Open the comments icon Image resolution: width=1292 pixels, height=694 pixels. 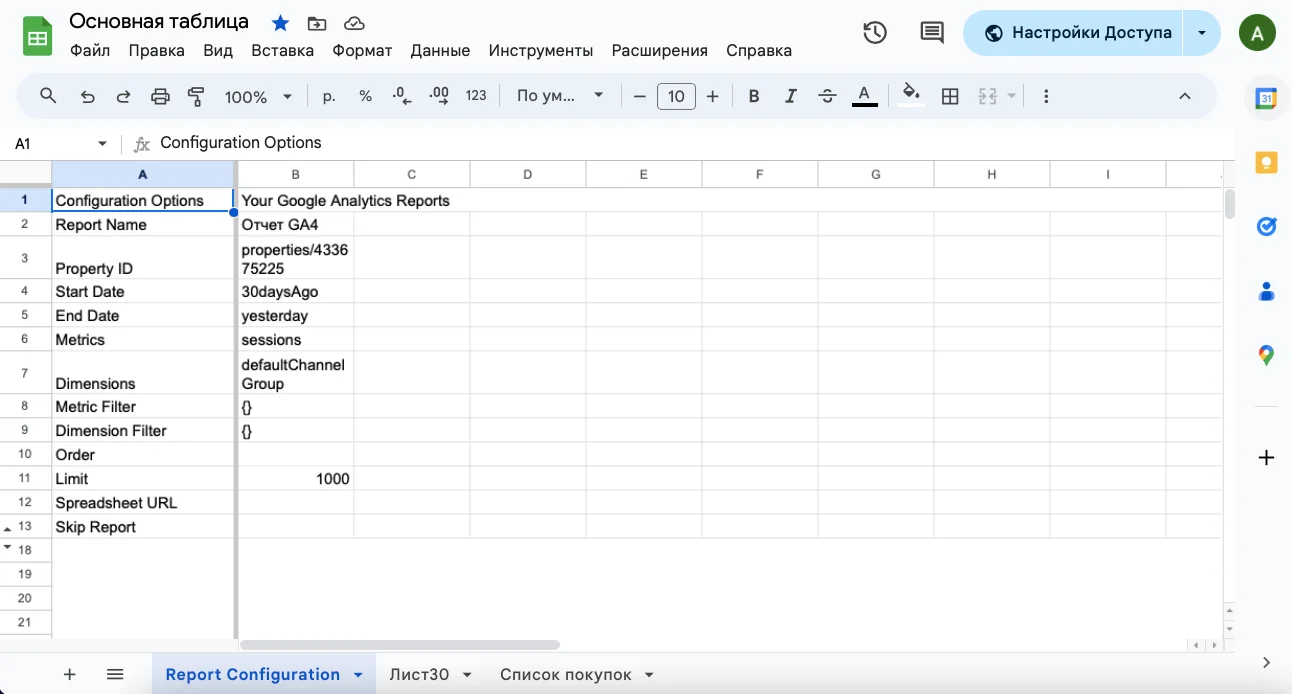click(x=931, y=33)
